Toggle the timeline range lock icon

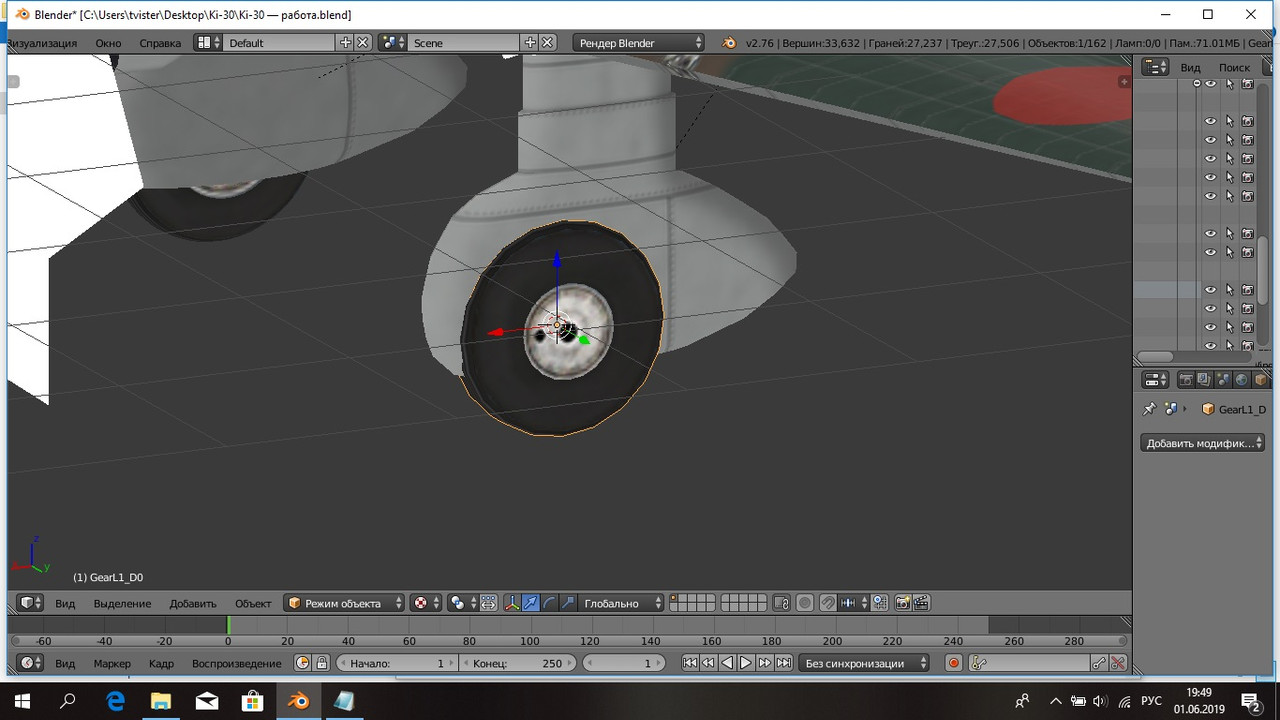click(322, 663)
